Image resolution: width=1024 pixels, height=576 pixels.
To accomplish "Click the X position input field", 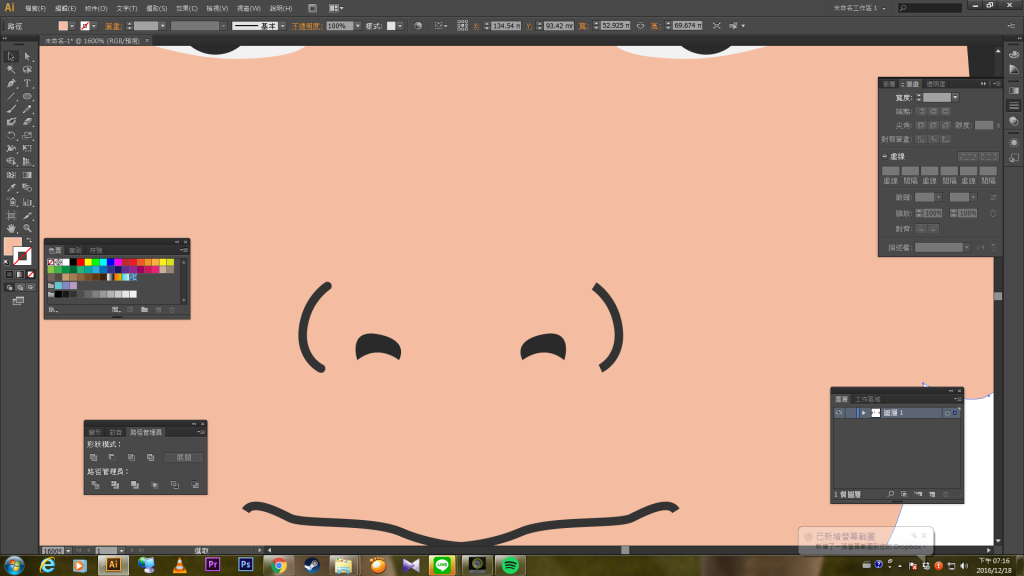I will [x=506, y=26].
